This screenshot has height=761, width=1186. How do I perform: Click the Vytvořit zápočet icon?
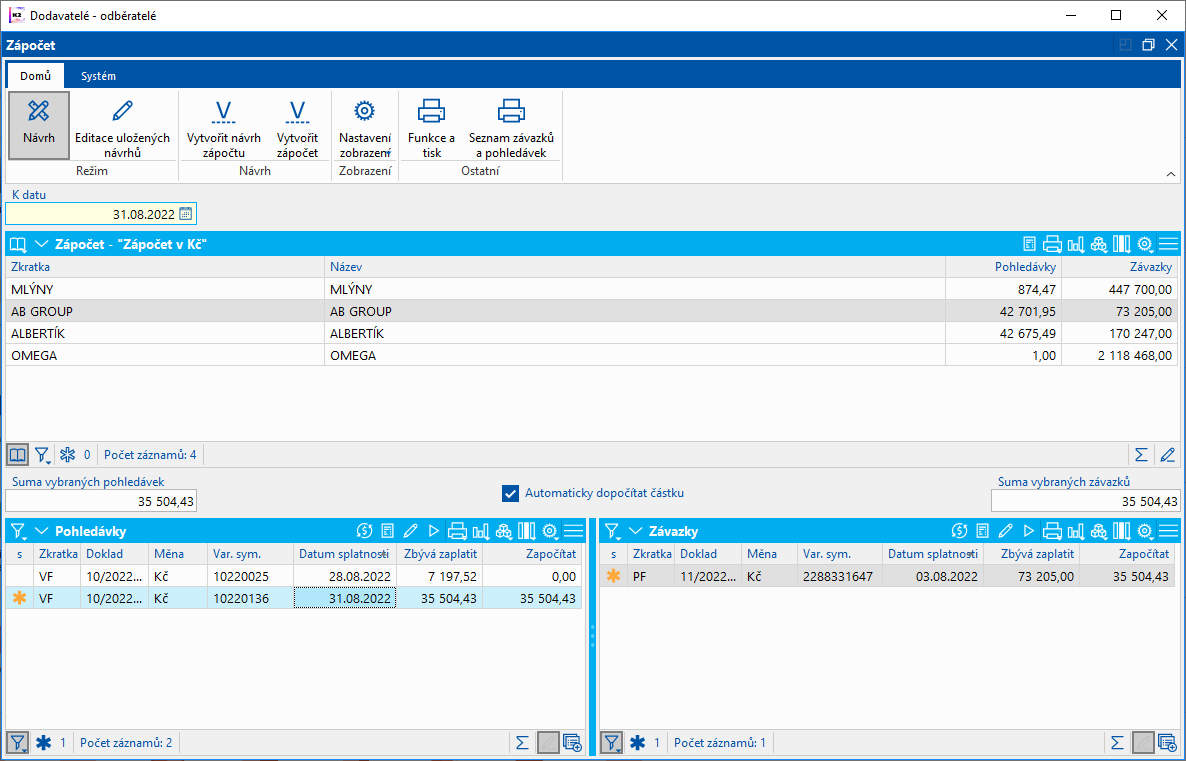[297, 111]
